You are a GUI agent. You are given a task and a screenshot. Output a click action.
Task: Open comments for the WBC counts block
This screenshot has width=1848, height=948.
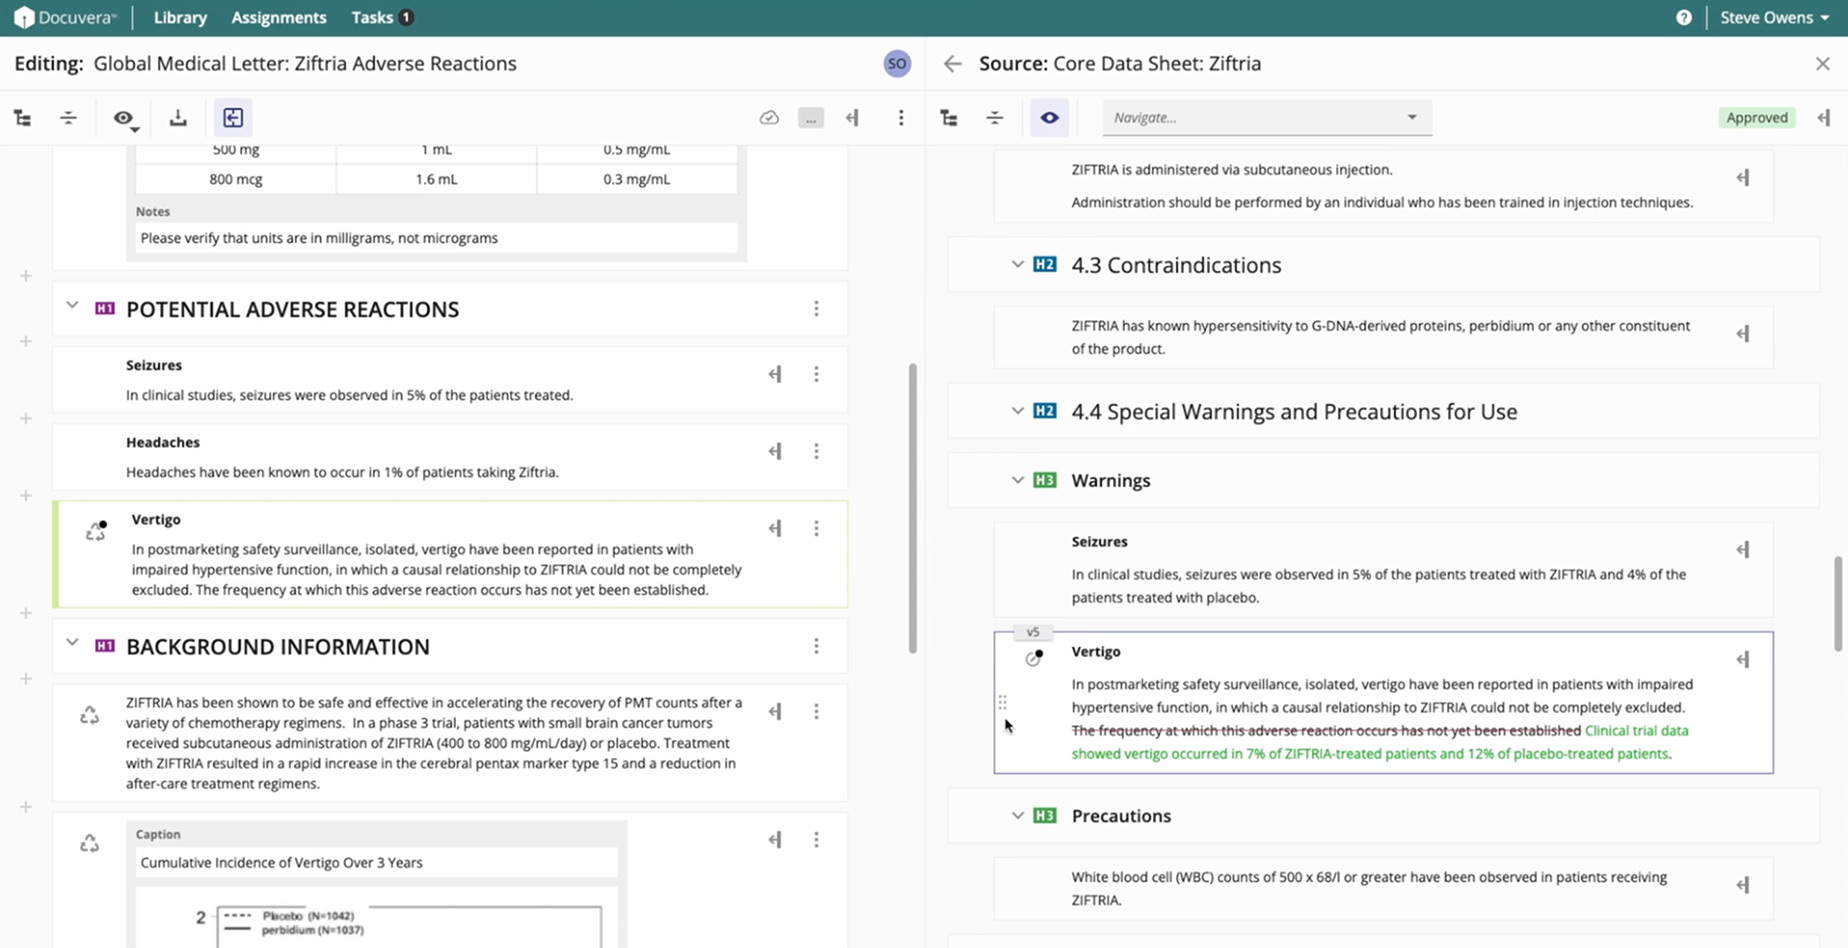click(x=1743, y=885)
